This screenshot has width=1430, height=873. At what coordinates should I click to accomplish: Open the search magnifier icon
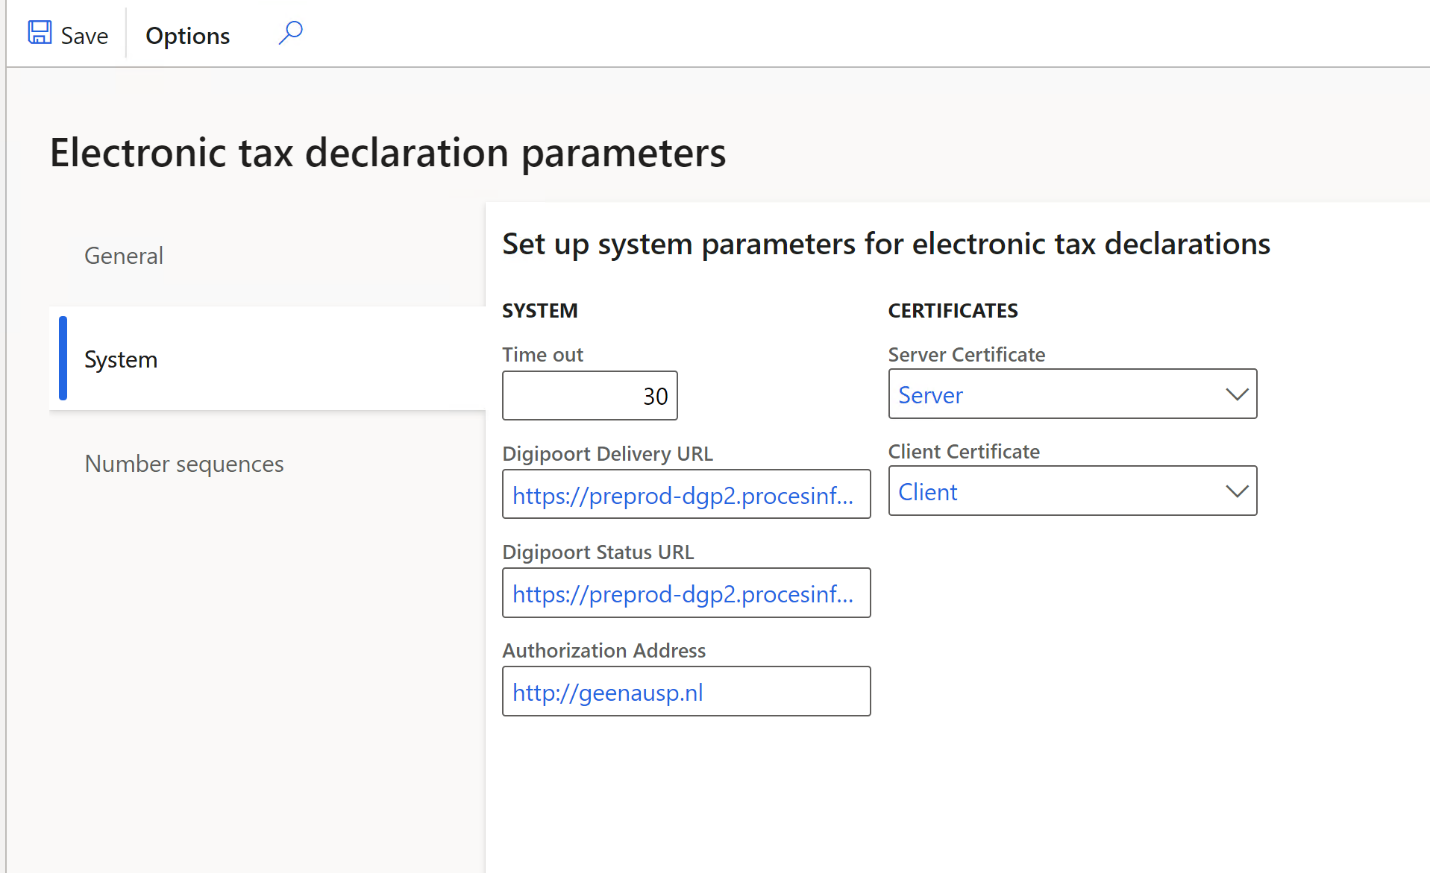(289, 33)
